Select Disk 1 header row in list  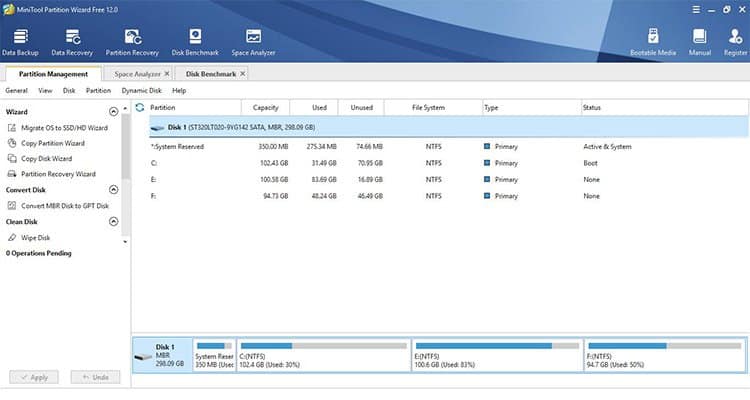449,127
